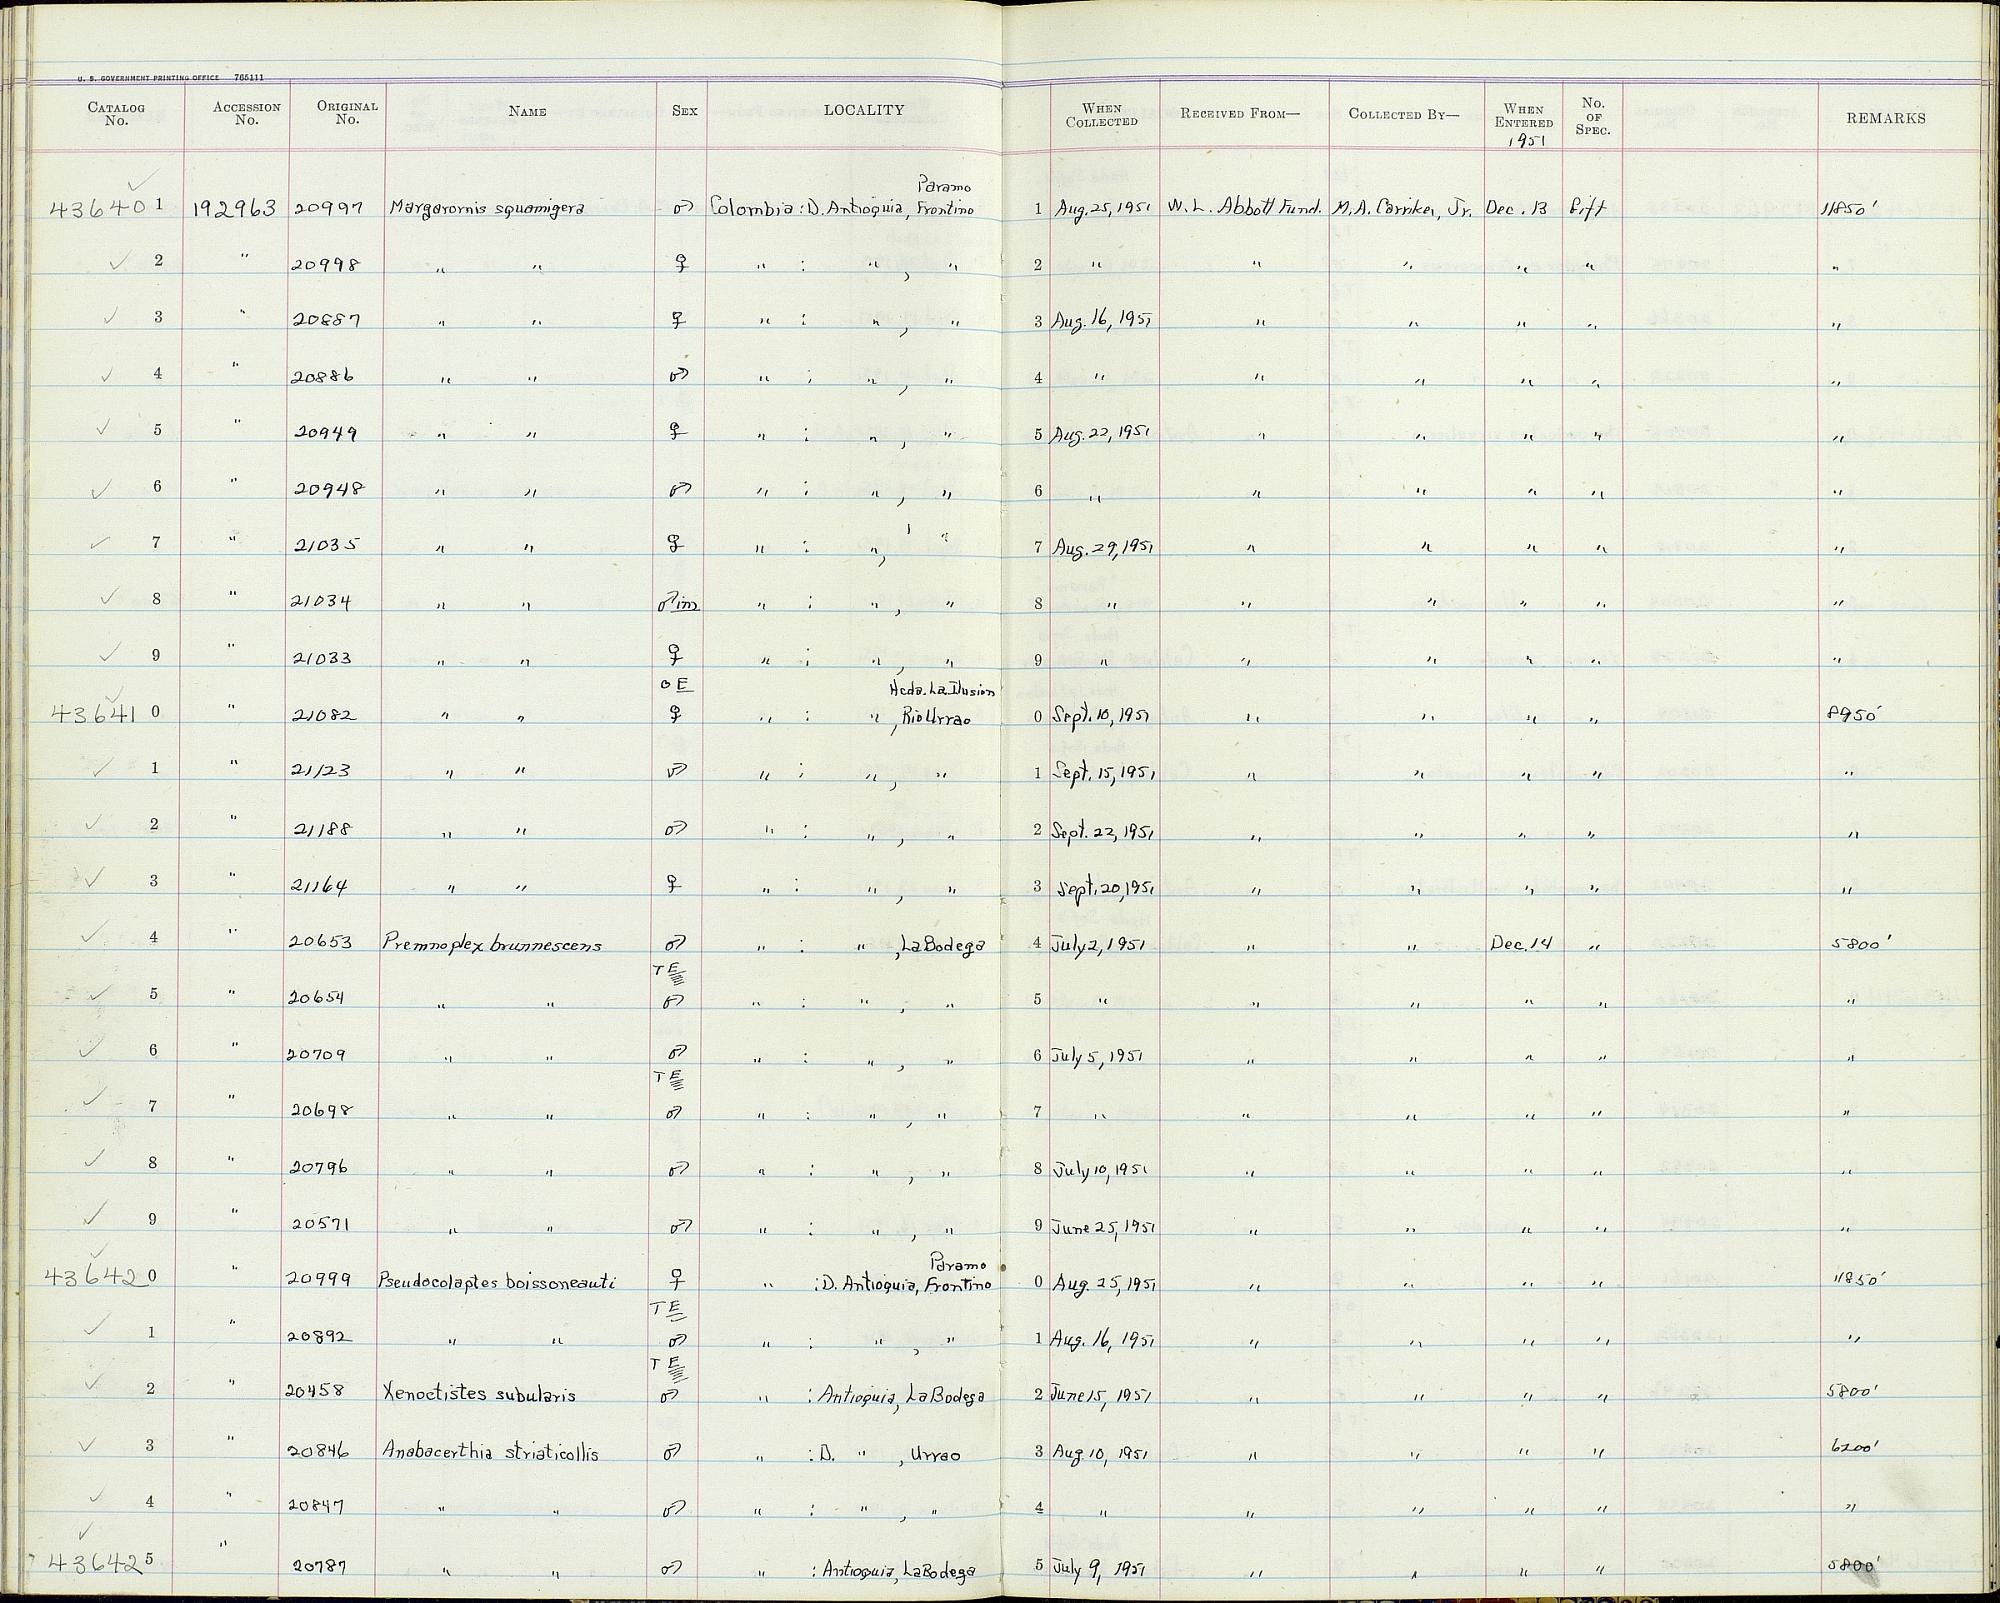Click the "Accession No." column header
This screenshot has width=2000, height=1603.
[x=246, y=113]
